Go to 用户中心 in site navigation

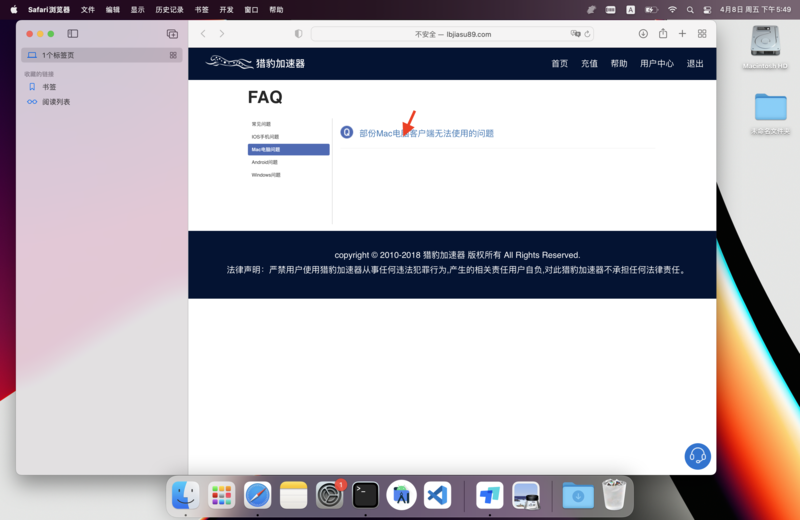(x=657, y=63)
